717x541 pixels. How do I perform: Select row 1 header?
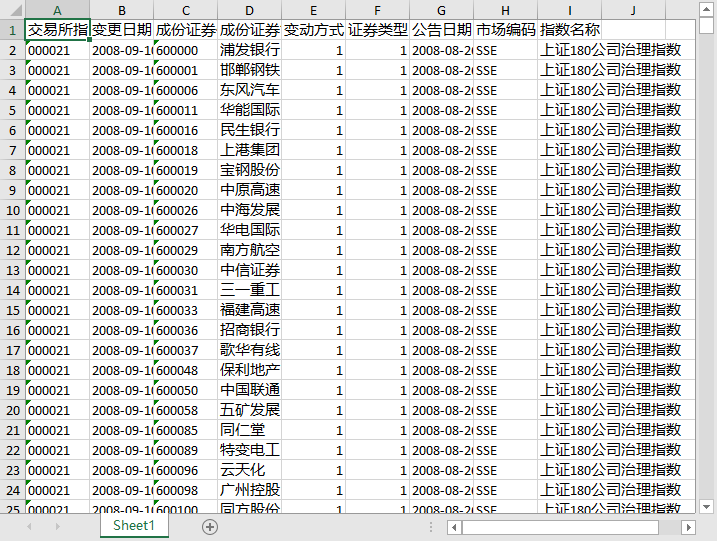(x=12, y=30)
